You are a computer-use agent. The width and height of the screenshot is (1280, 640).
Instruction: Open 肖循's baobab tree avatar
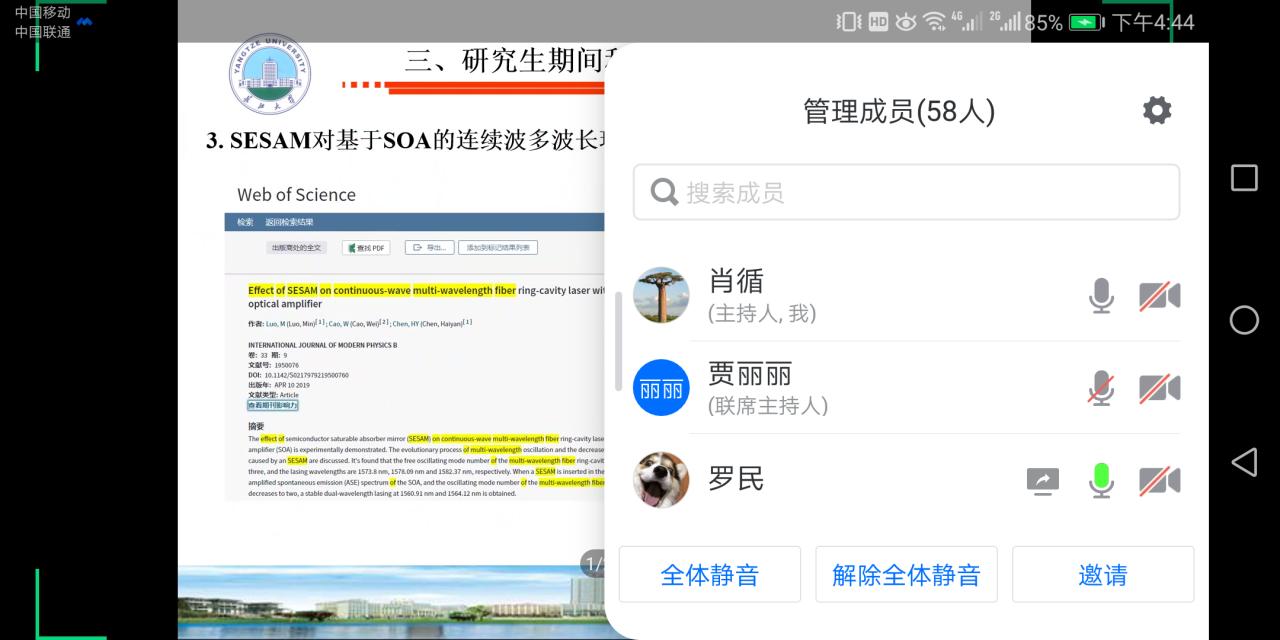click(661, 296)
